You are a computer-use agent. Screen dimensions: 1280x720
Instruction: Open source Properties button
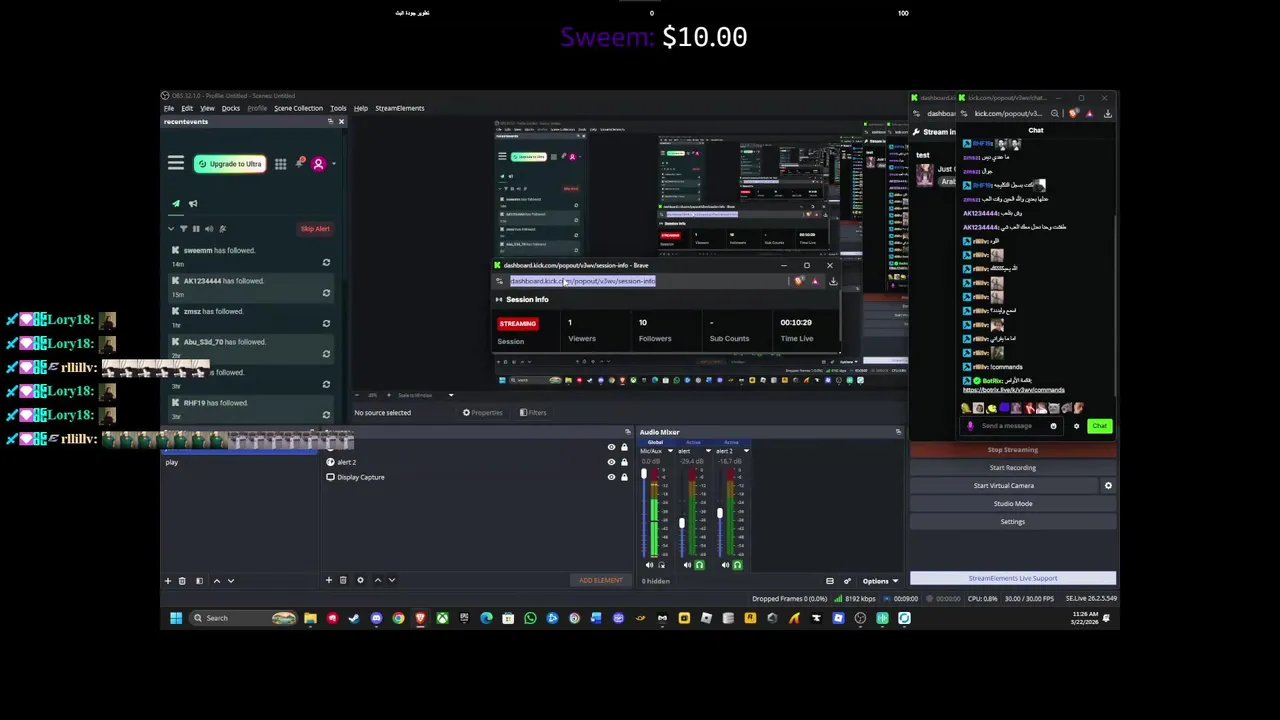(482, 412)
